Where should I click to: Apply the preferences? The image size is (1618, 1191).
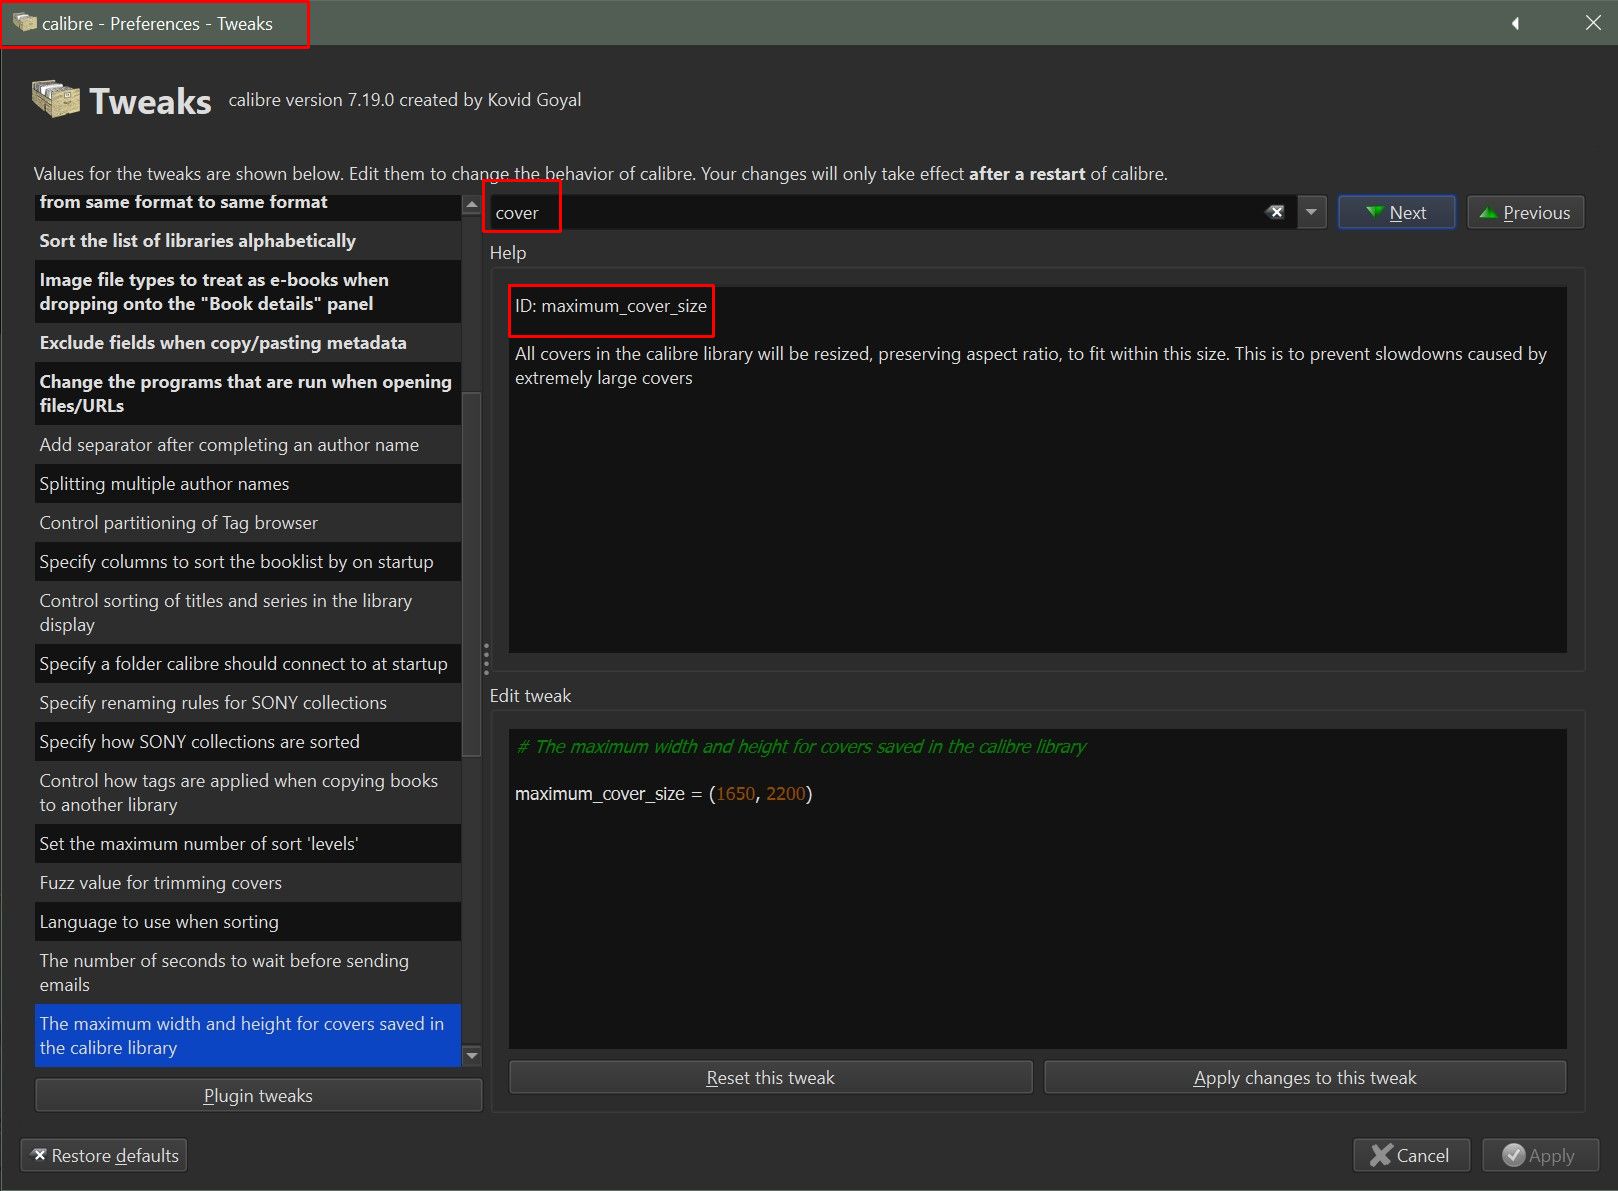(x=1539, y=1155)
